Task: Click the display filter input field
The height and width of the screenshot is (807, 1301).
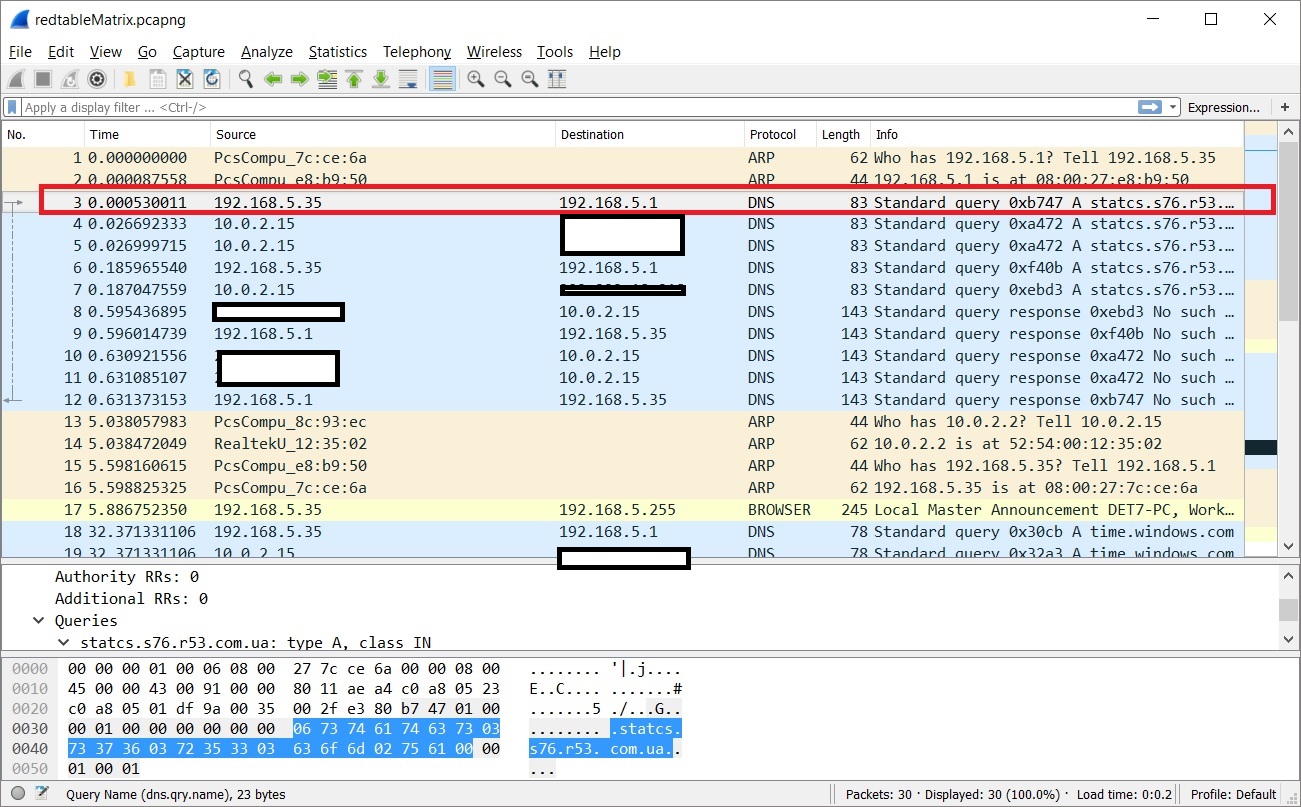Action: coord(570,107)
